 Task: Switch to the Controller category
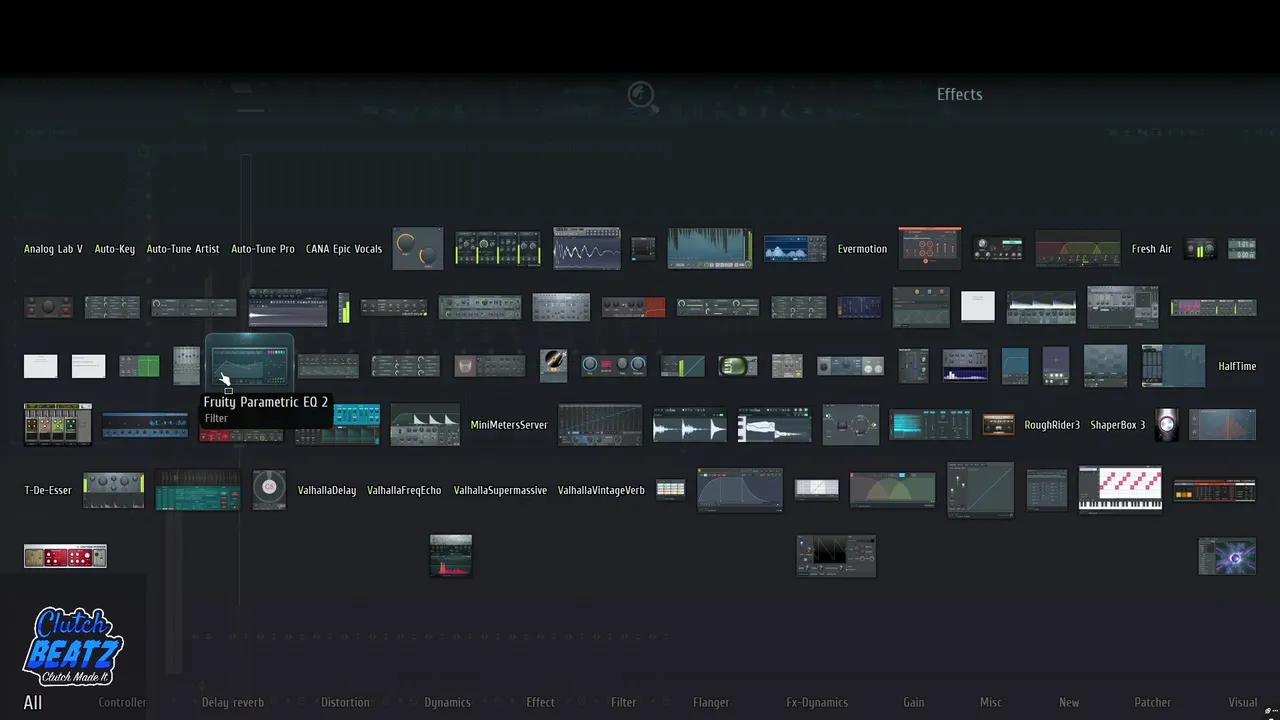tap(123, 703)
